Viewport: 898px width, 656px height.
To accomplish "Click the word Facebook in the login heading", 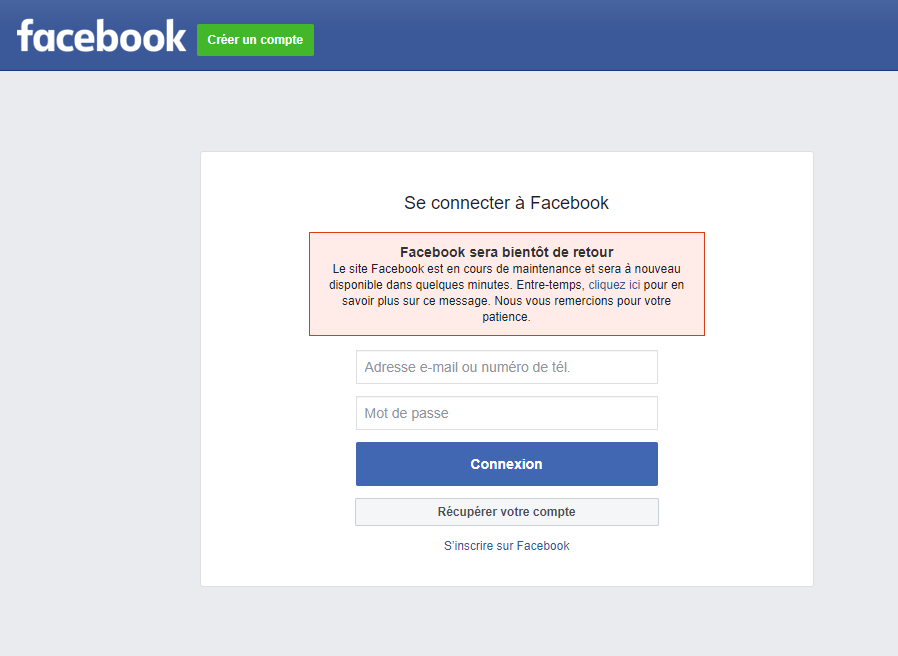I will pos(569,203).
